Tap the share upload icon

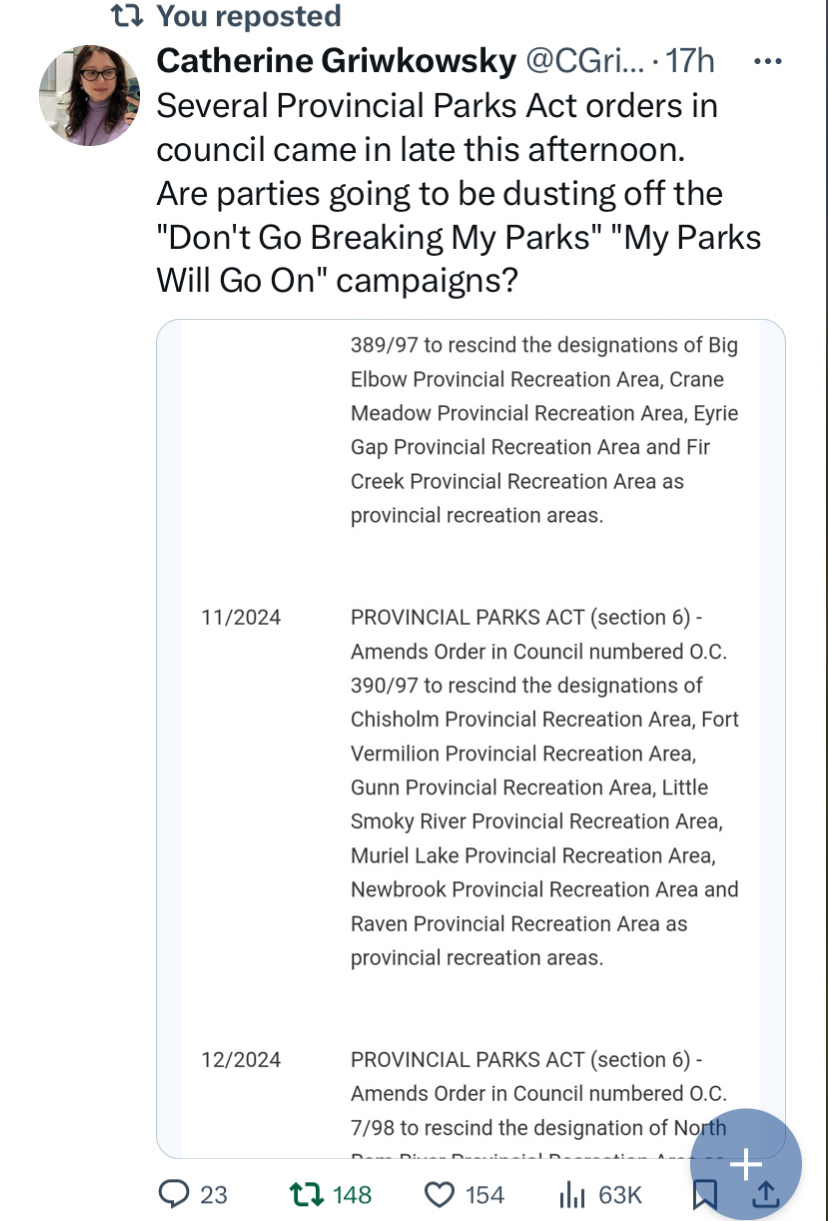[x=765, y=1194]
